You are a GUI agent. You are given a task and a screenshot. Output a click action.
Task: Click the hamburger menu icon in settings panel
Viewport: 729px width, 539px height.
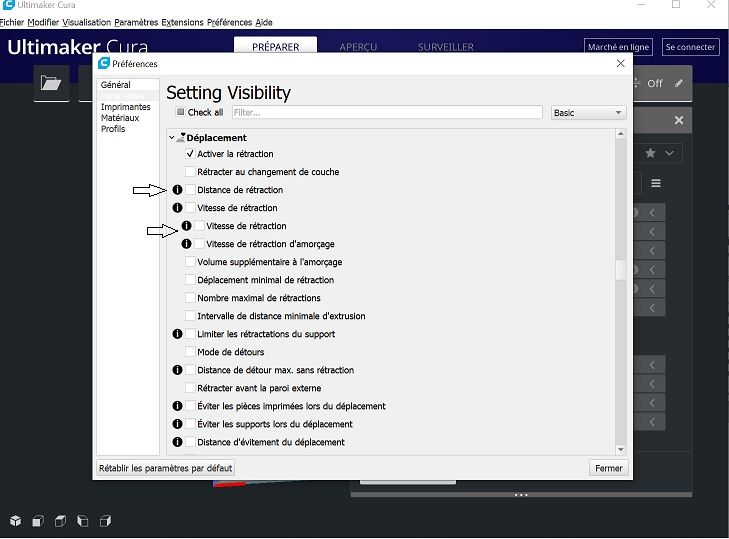tap(656, 183)
